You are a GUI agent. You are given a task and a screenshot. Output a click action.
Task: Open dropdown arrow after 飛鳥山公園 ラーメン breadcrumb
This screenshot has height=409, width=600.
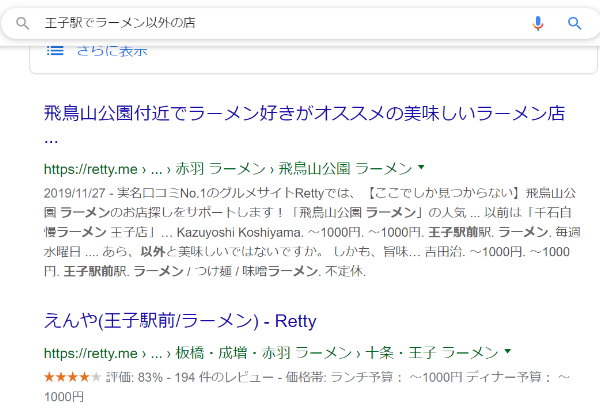coord(421,167)
